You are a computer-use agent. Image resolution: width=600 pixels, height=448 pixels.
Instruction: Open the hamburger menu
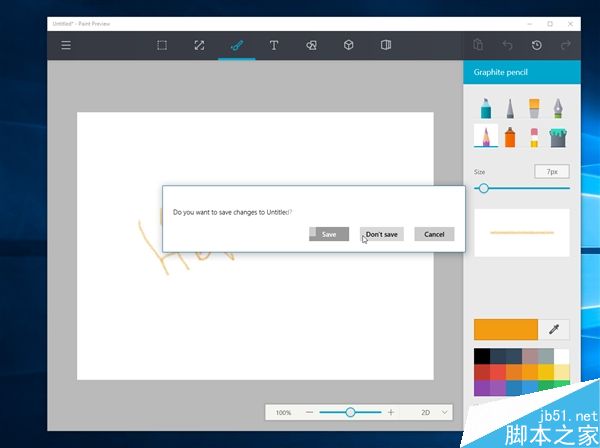66,46
